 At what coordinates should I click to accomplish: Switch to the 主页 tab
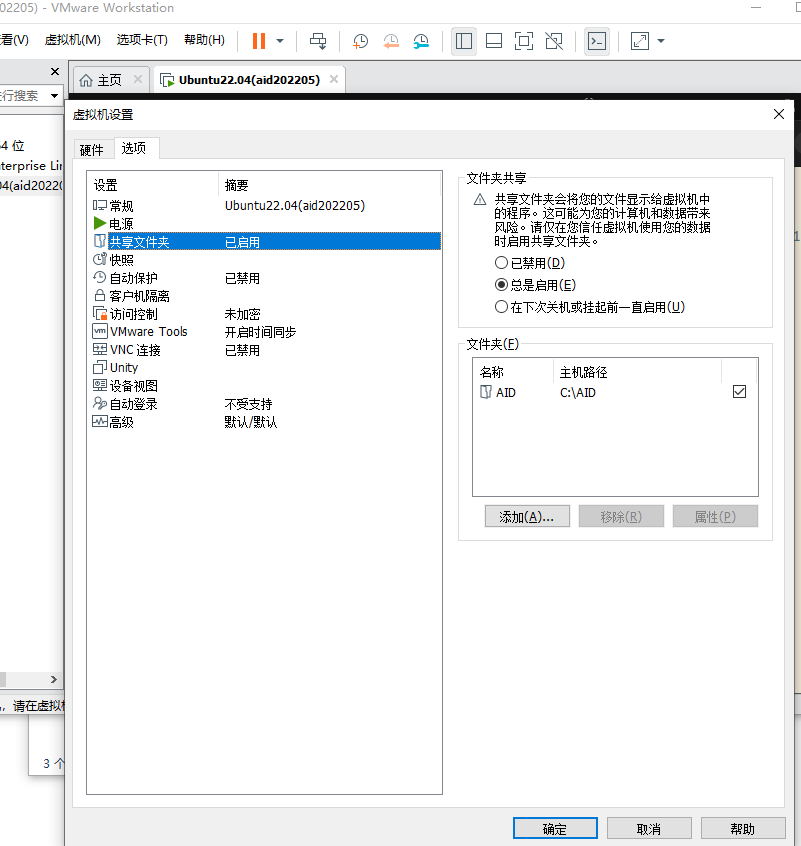[x=101, y=80]
